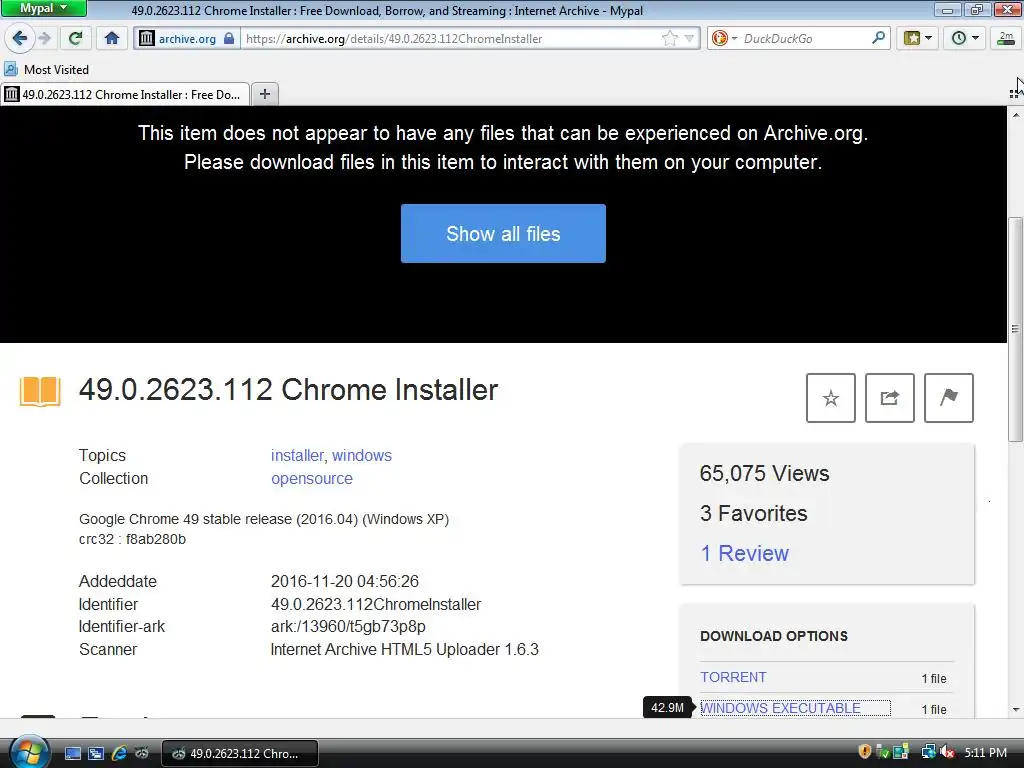Screen dimensions: 1024x768
Task: Open the Mypal application menu
Action: click(43, 8)
